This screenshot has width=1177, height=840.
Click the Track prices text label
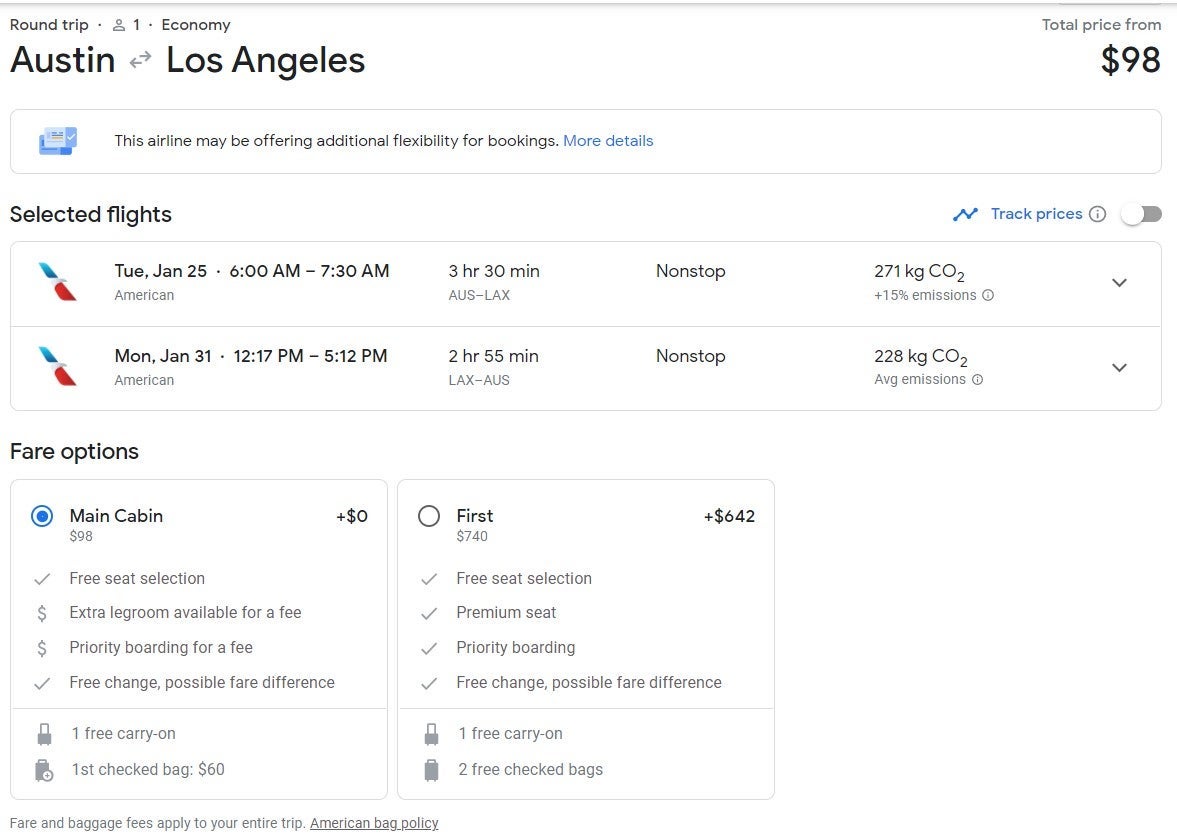(x=1036, y=214)
